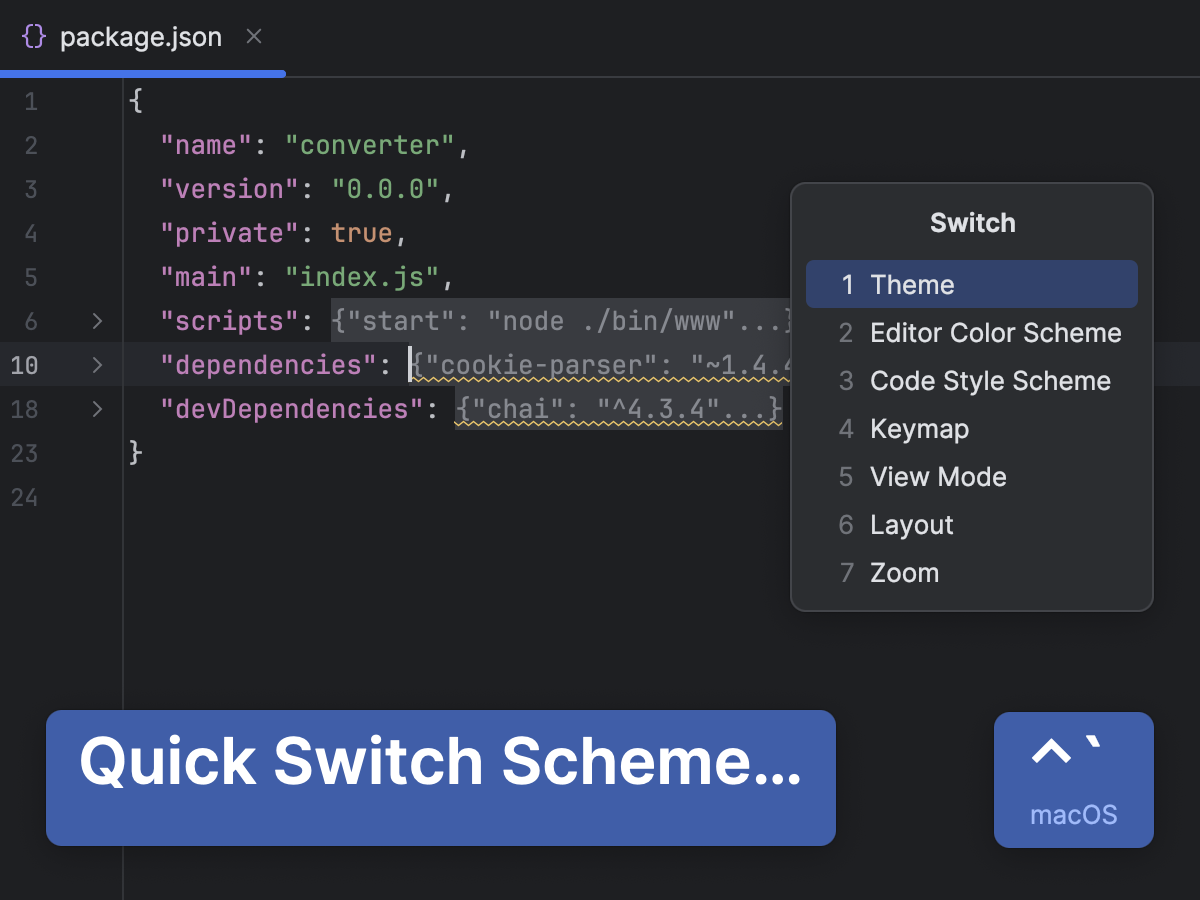Click line number 10 in the gutter

(25, 365)
